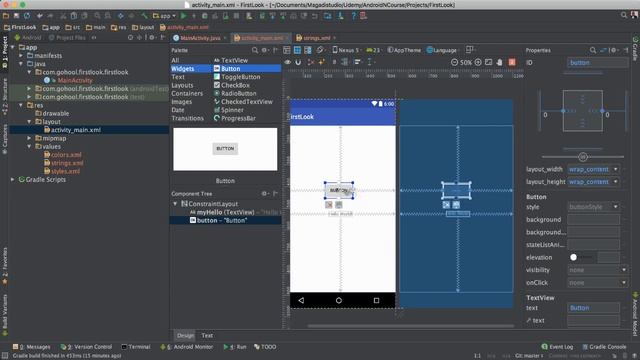
Task: Open the Android Monitor tool window
Action: [187, 347]
